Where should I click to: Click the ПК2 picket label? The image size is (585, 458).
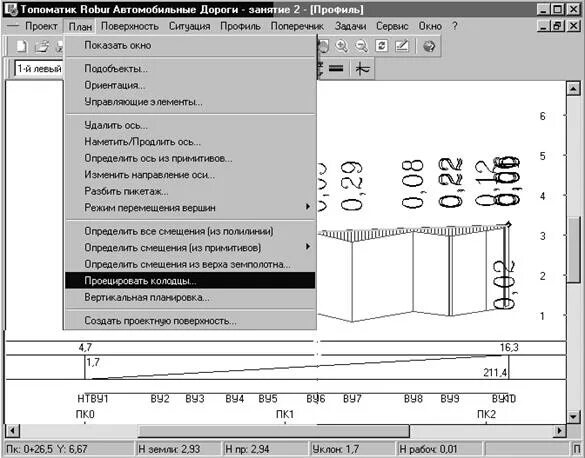click(x=487, y=414)
